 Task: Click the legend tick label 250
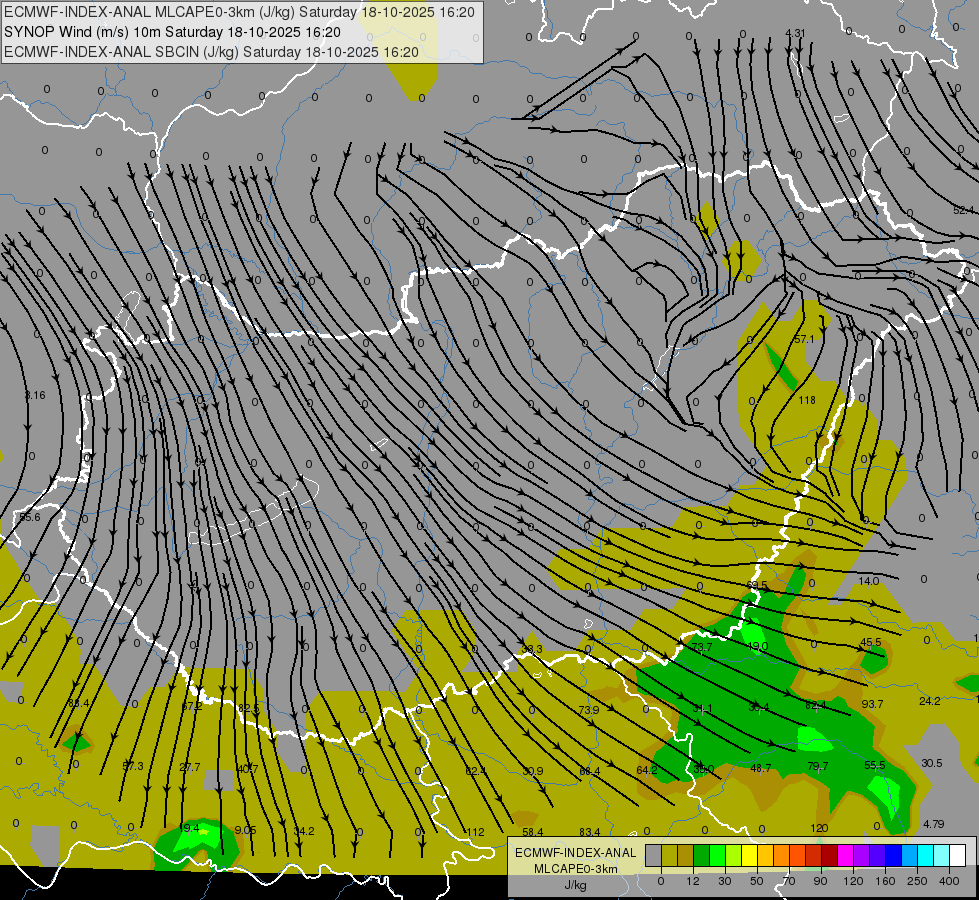tap(917, 881)
